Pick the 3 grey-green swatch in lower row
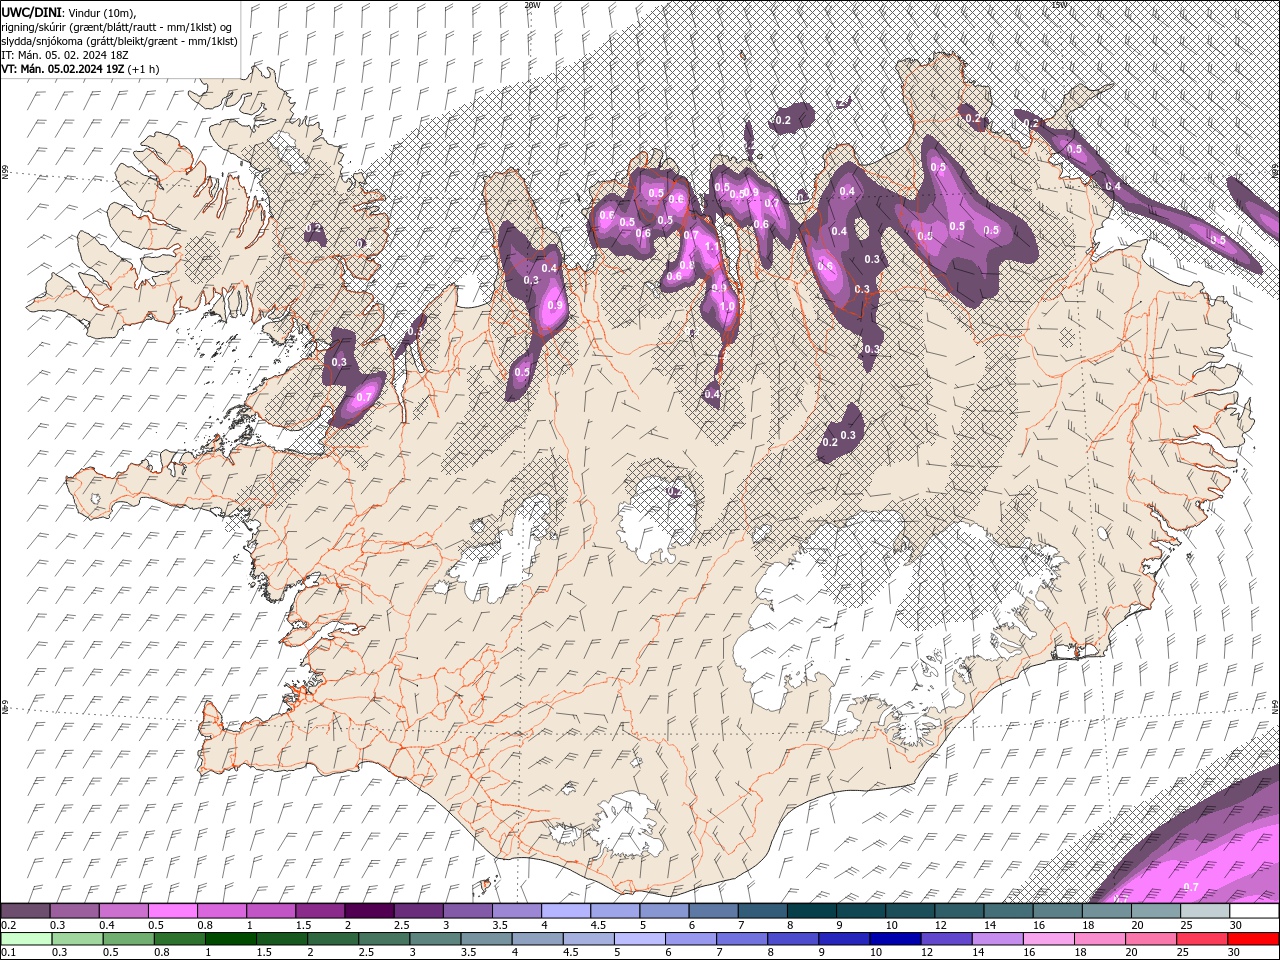1280x960 pixels. [x=435, y=939]
